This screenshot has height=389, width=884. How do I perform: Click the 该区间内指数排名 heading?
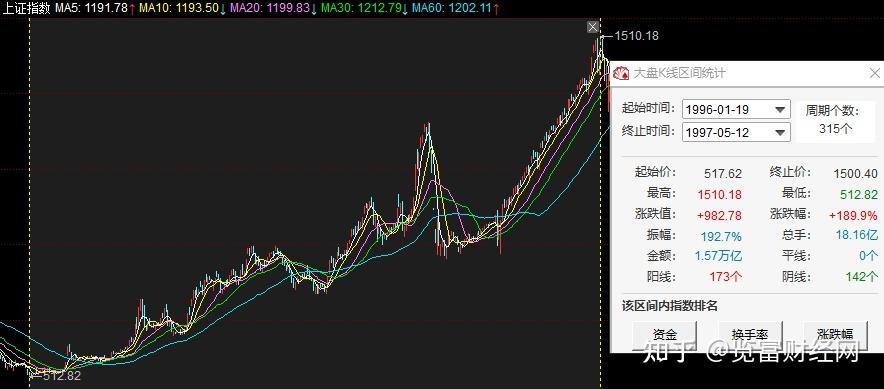670,306
